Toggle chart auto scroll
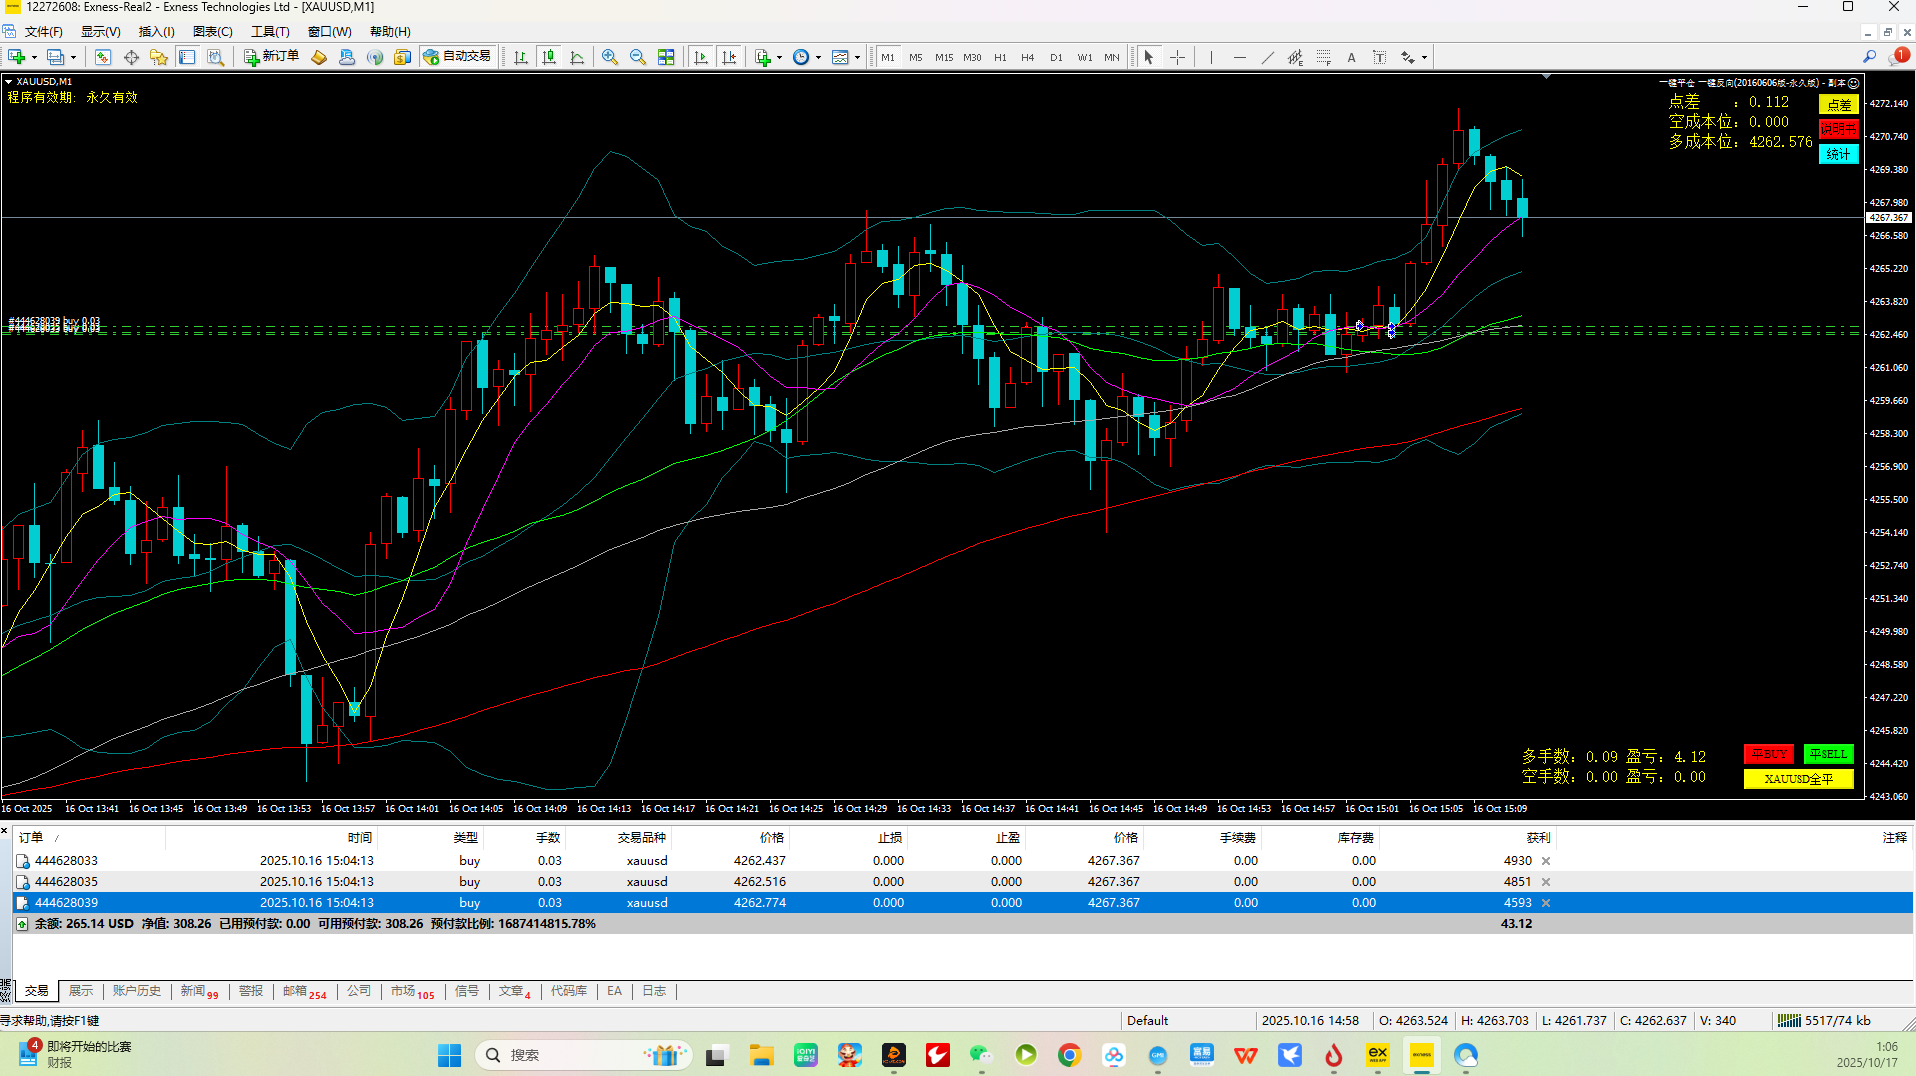The image size is (1916, 1076). point(701,57)
